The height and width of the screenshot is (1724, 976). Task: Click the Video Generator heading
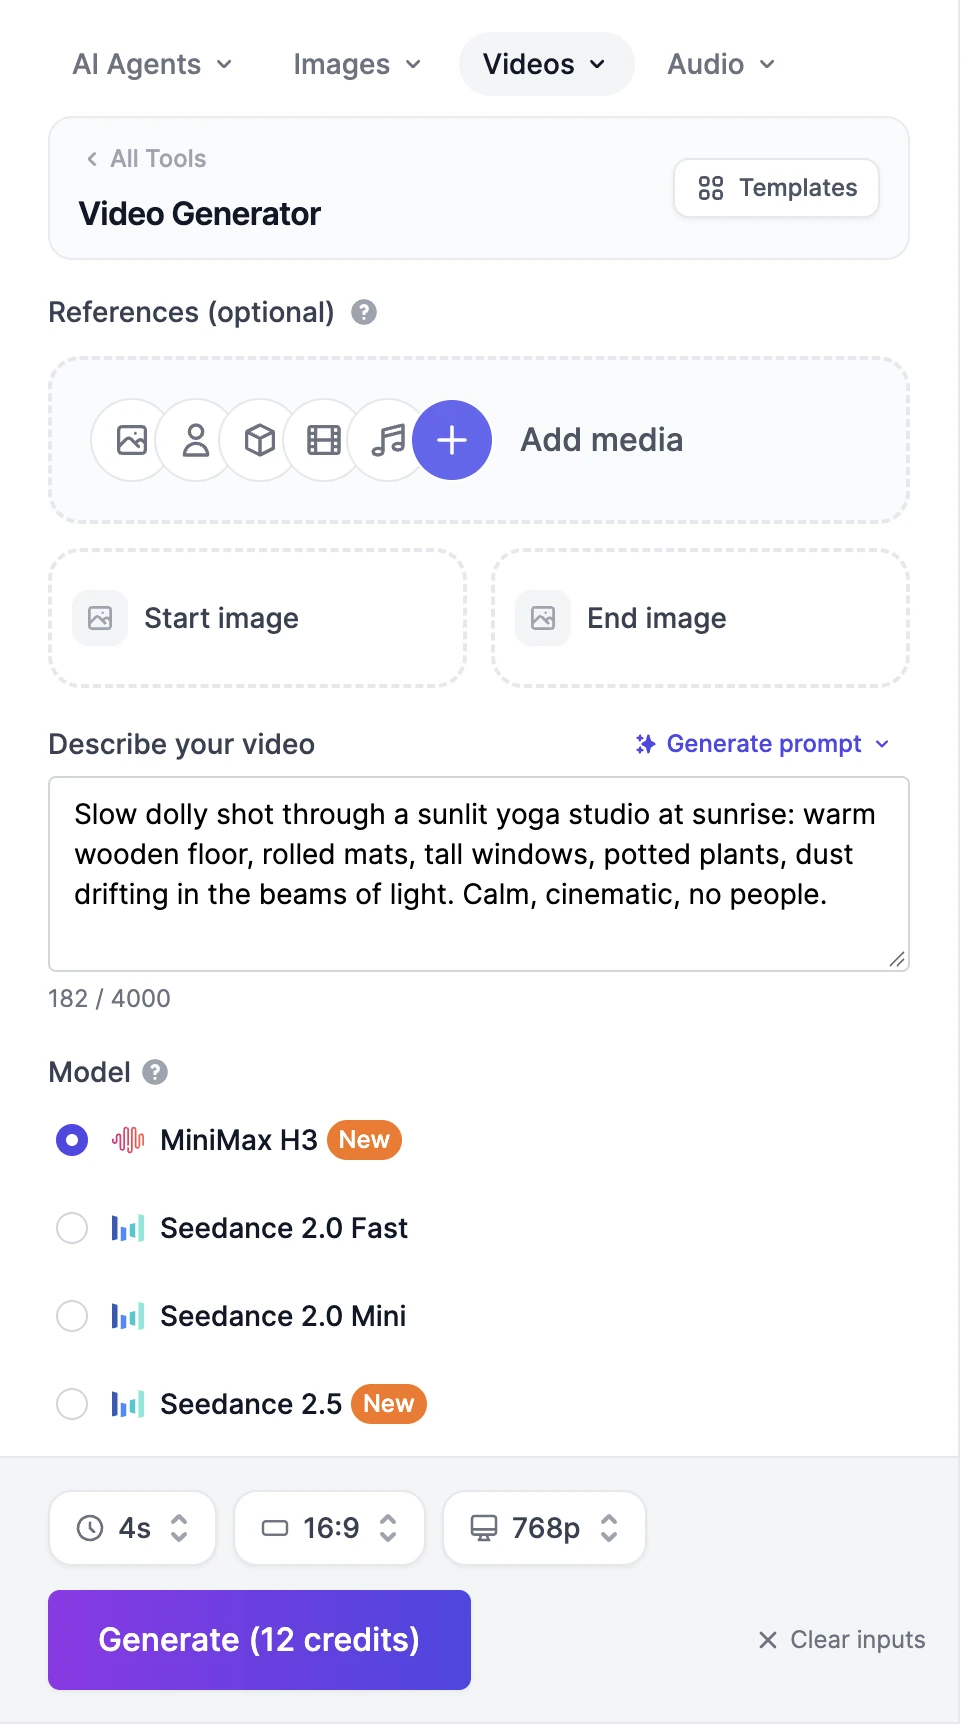[x=200, y=214]
